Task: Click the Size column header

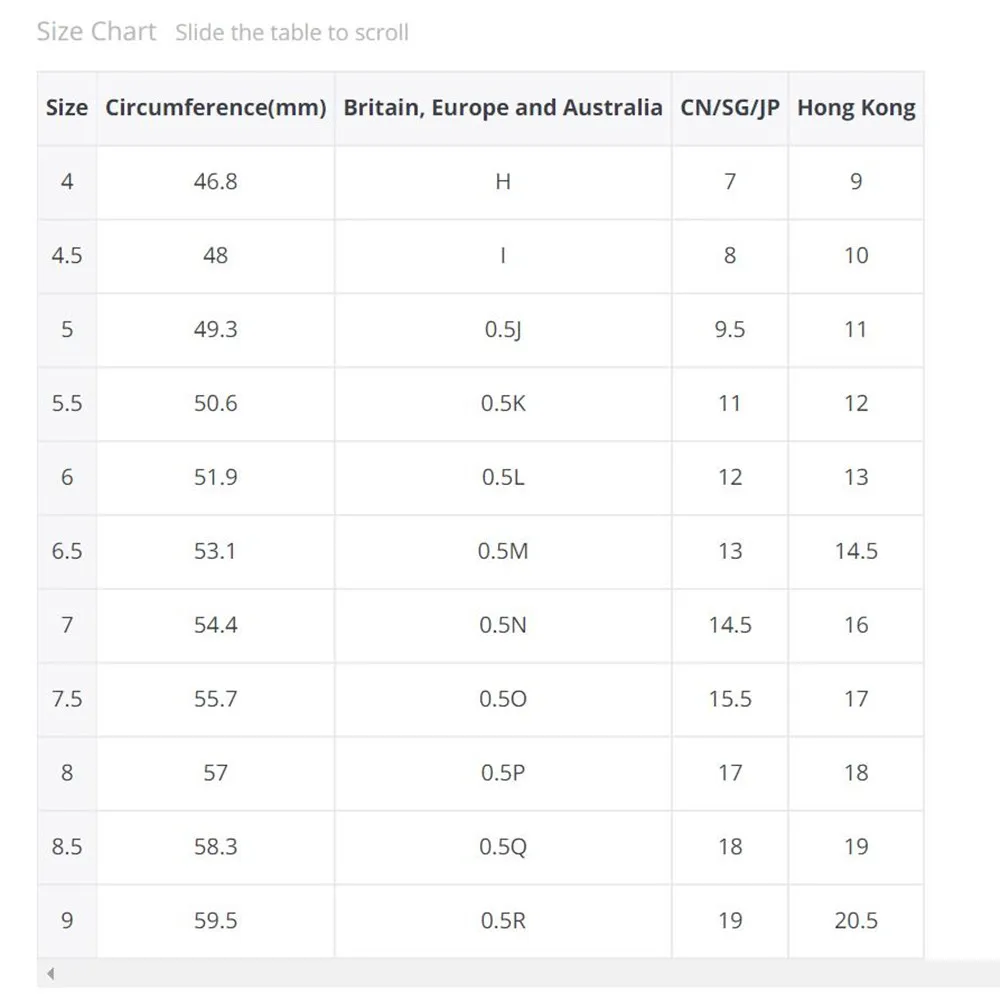Action: click(x=67, y=108)
